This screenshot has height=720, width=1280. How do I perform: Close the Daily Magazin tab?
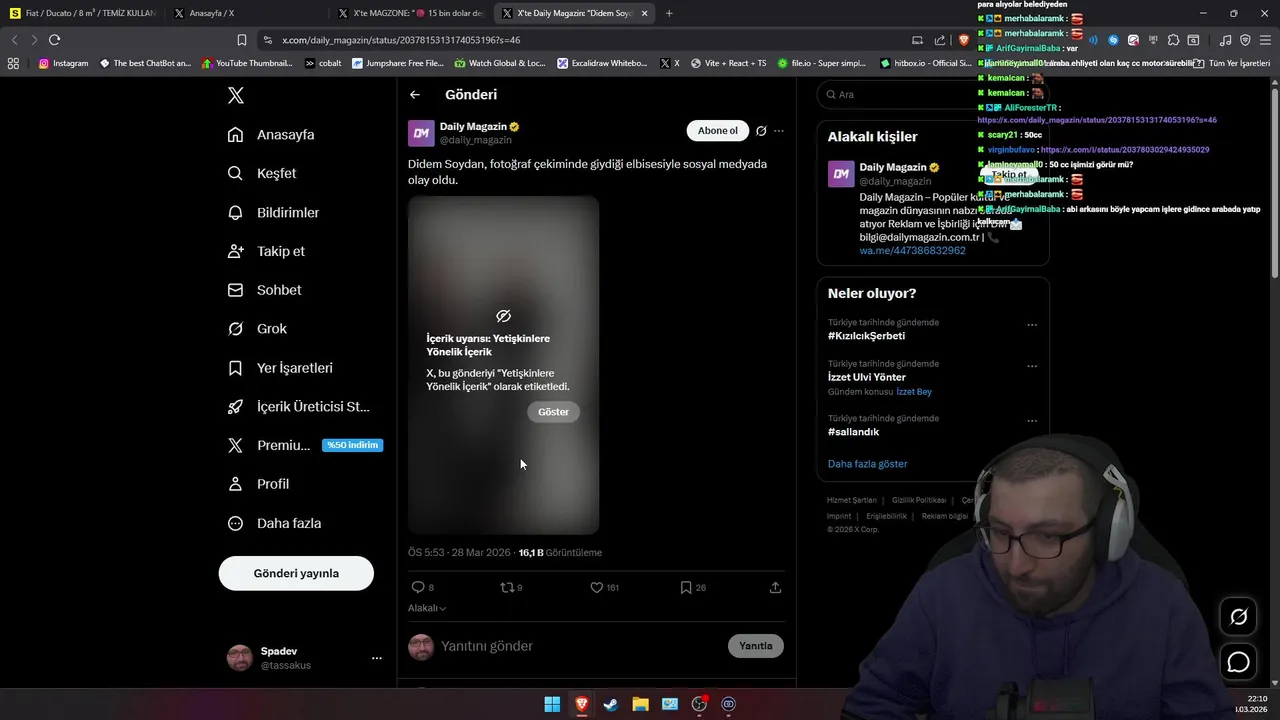[x=644, y=13]
